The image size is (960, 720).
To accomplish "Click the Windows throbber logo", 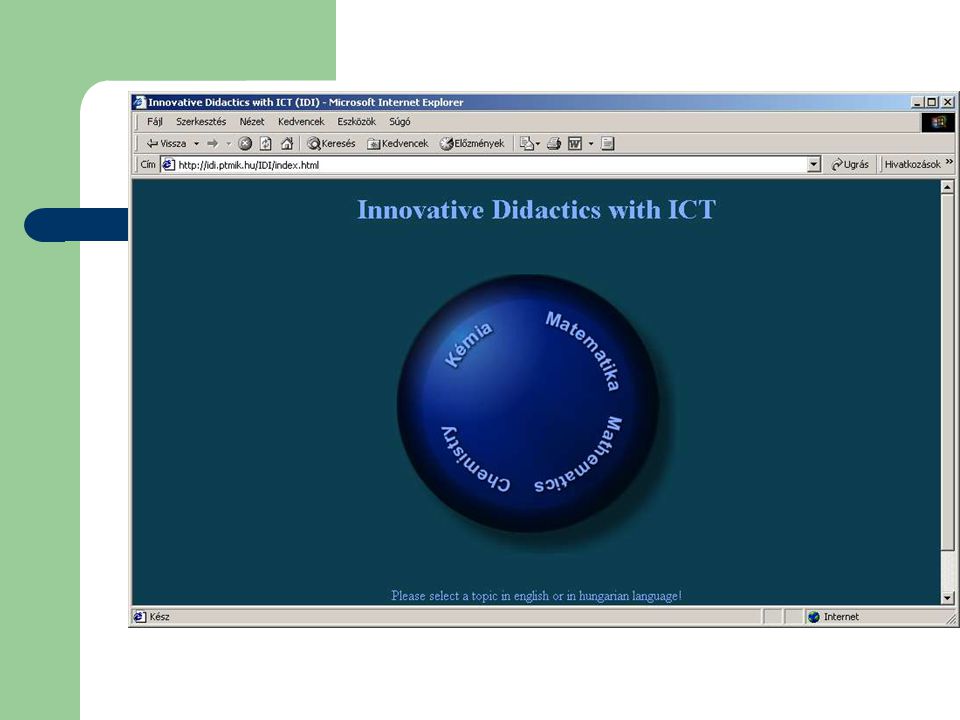I will (938, 122).
